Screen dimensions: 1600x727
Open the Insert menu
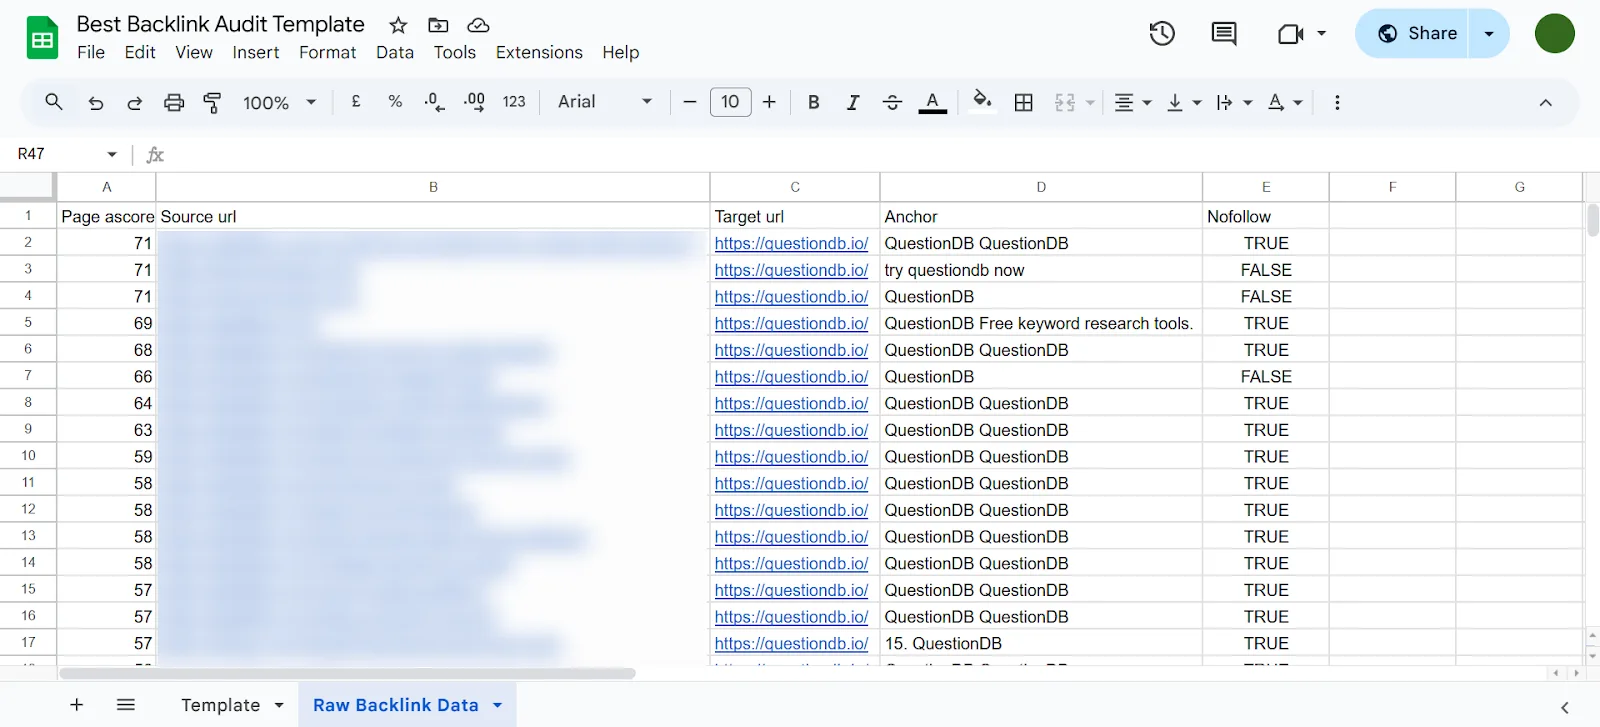[256, 52]
